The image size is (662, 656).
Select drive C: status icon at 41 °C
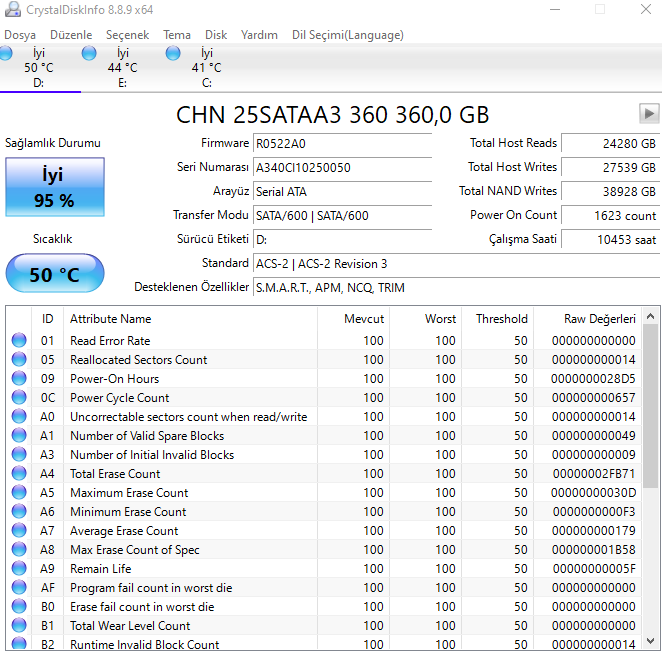point(173,53)
